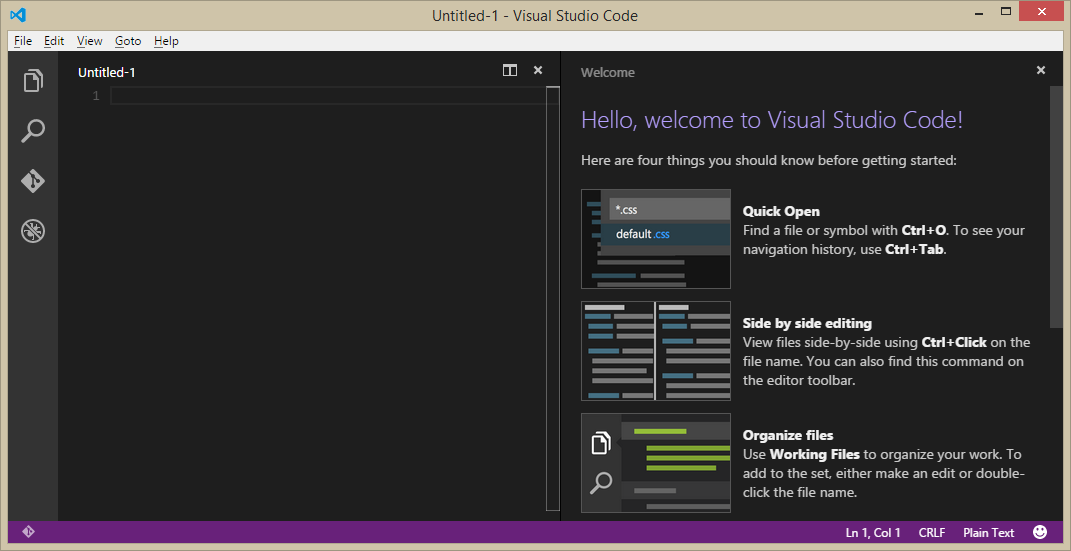Image resolution: width=1071 pixels, height=551 pixels.
Task: Open the Explorer view in the activity bar
Action: click(x=33, y=81)
